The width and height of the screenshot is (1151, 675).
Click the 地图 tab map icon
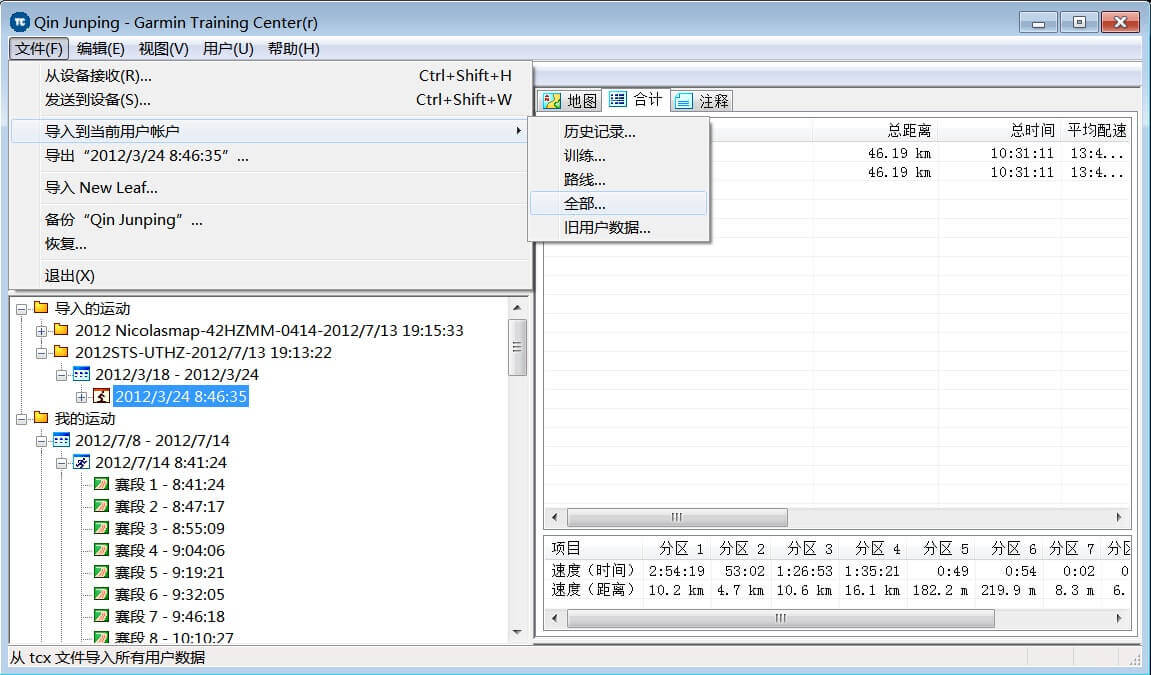coord(551,101)
